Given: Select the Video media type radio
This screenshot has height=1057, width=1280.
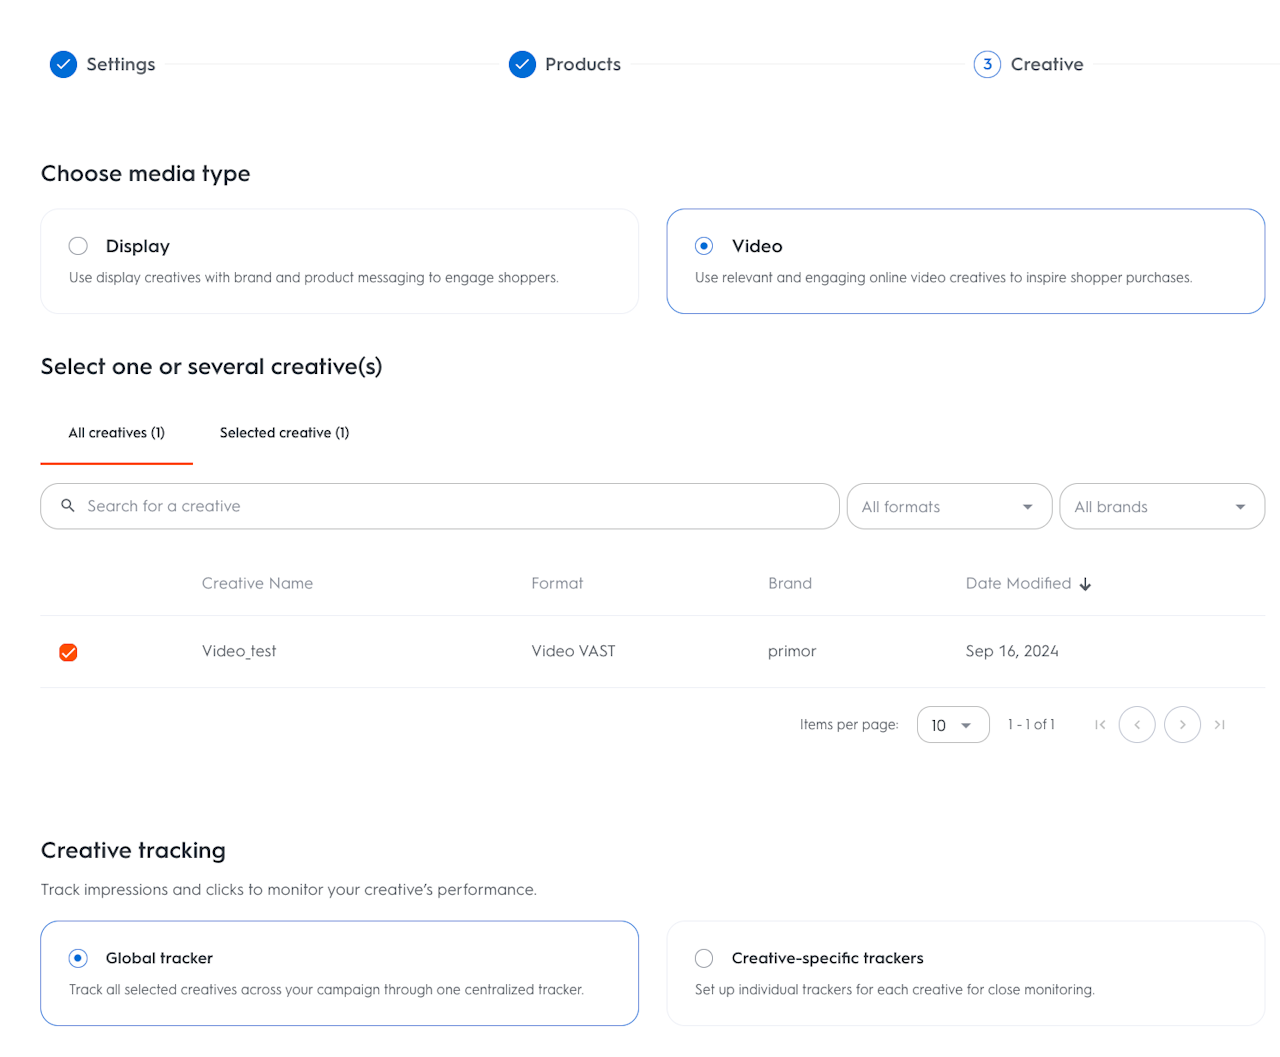Looking at the screenshot, I should [x=704, y=246].
